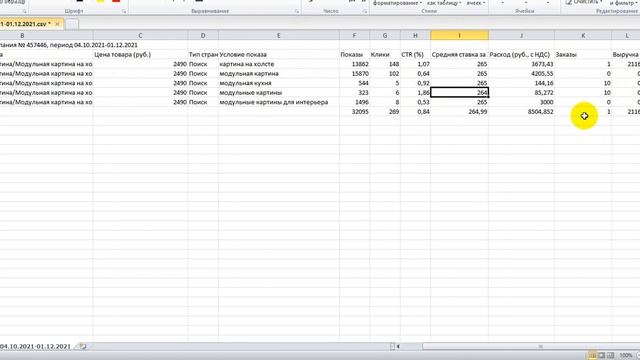
Task: Click the insert new worksheet icon
Action: click(x=83, y=346)
